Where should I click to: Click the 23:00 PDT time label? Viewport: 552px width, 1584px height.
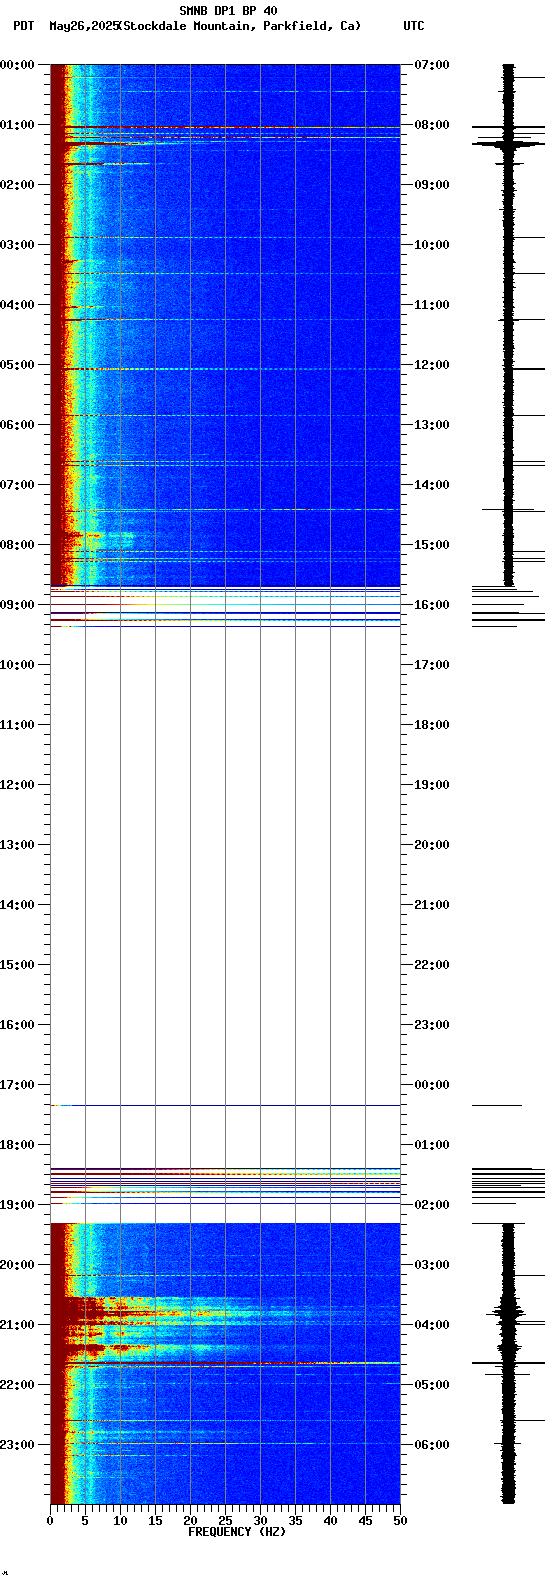[17, 1445]
